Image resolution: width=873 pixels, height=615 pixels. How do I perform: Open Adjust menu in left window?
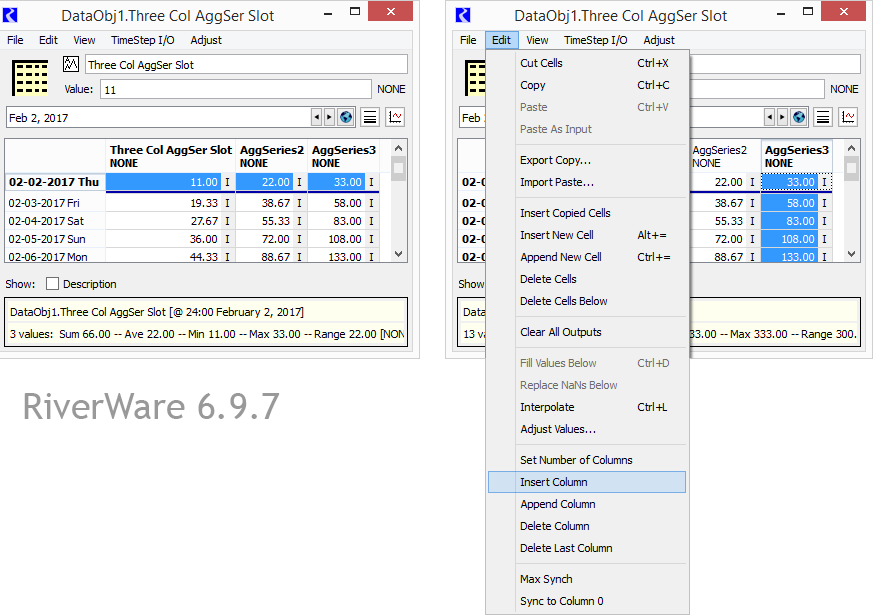point(206,40)
